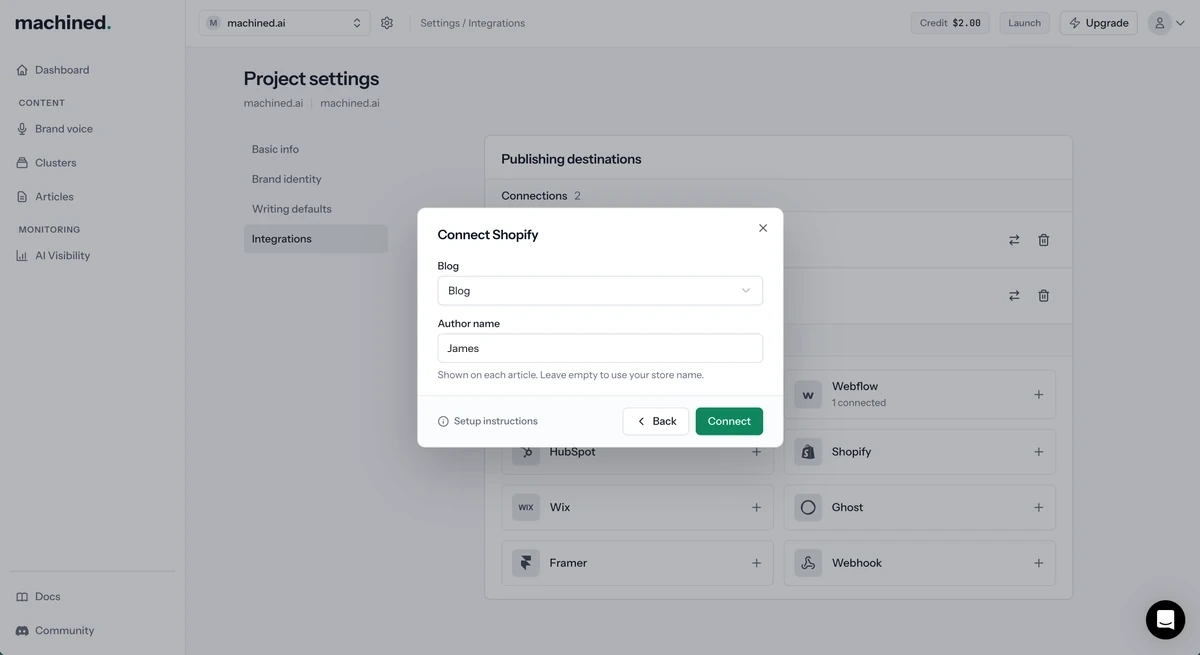Image resolution: width=1200 pixels, height=655 pixels.
Task: Click the Shopify logo icon
Action: [x=808, y=452]
